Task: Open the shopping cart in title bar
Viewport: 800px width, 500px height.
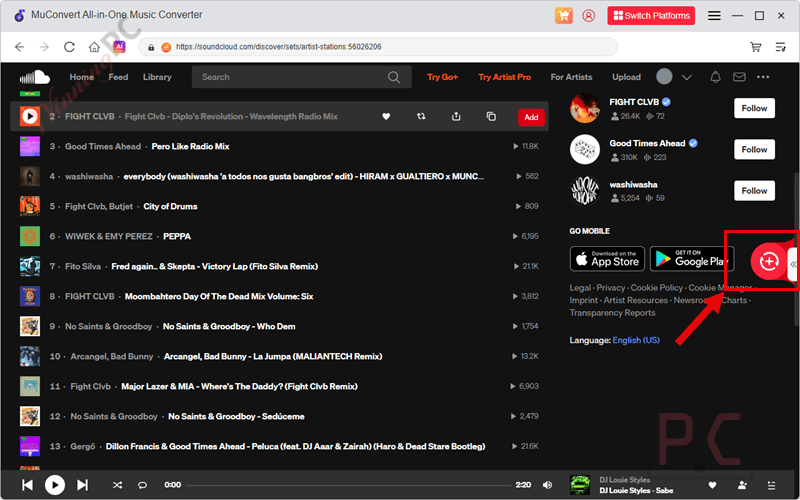Action: (564, 16)
